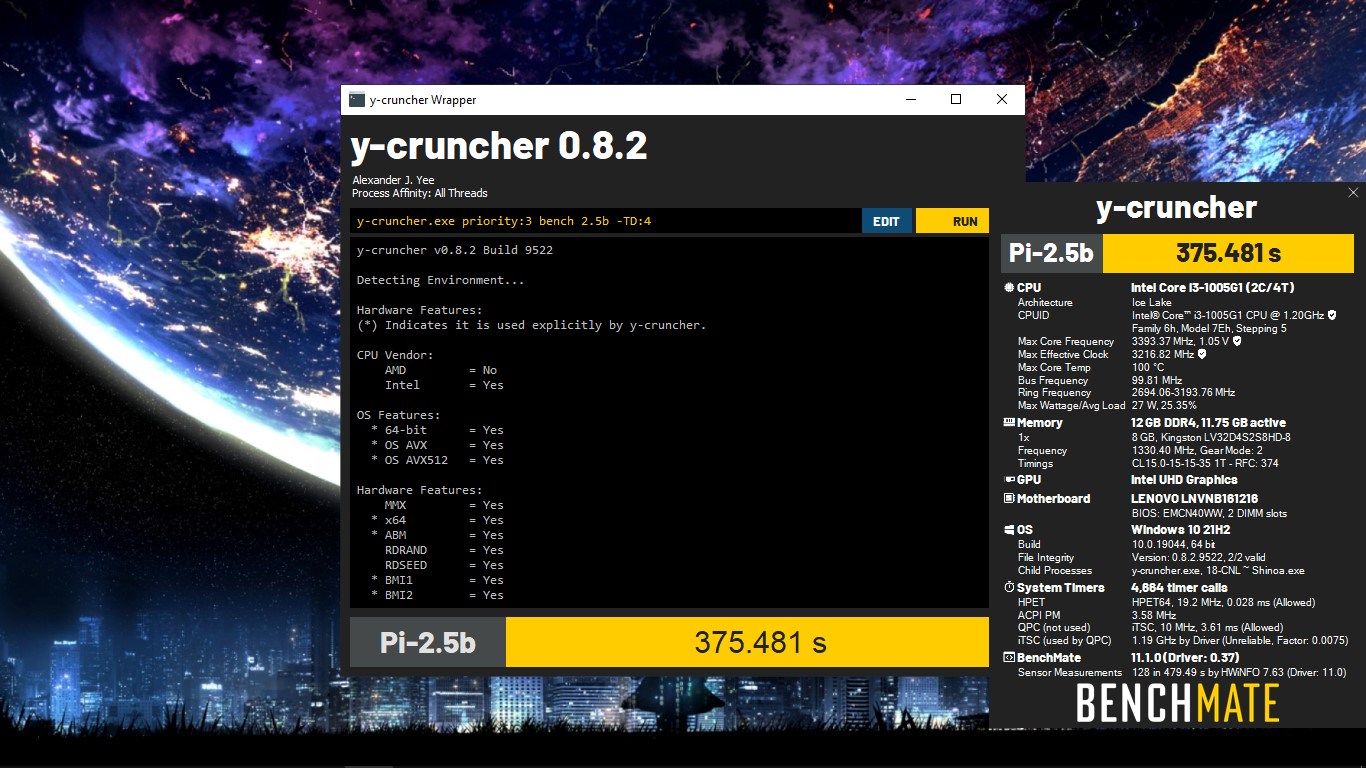Click '4,664 timer calls' value
Viewport: 1366px width, 768px height.
pos(1179,588)
